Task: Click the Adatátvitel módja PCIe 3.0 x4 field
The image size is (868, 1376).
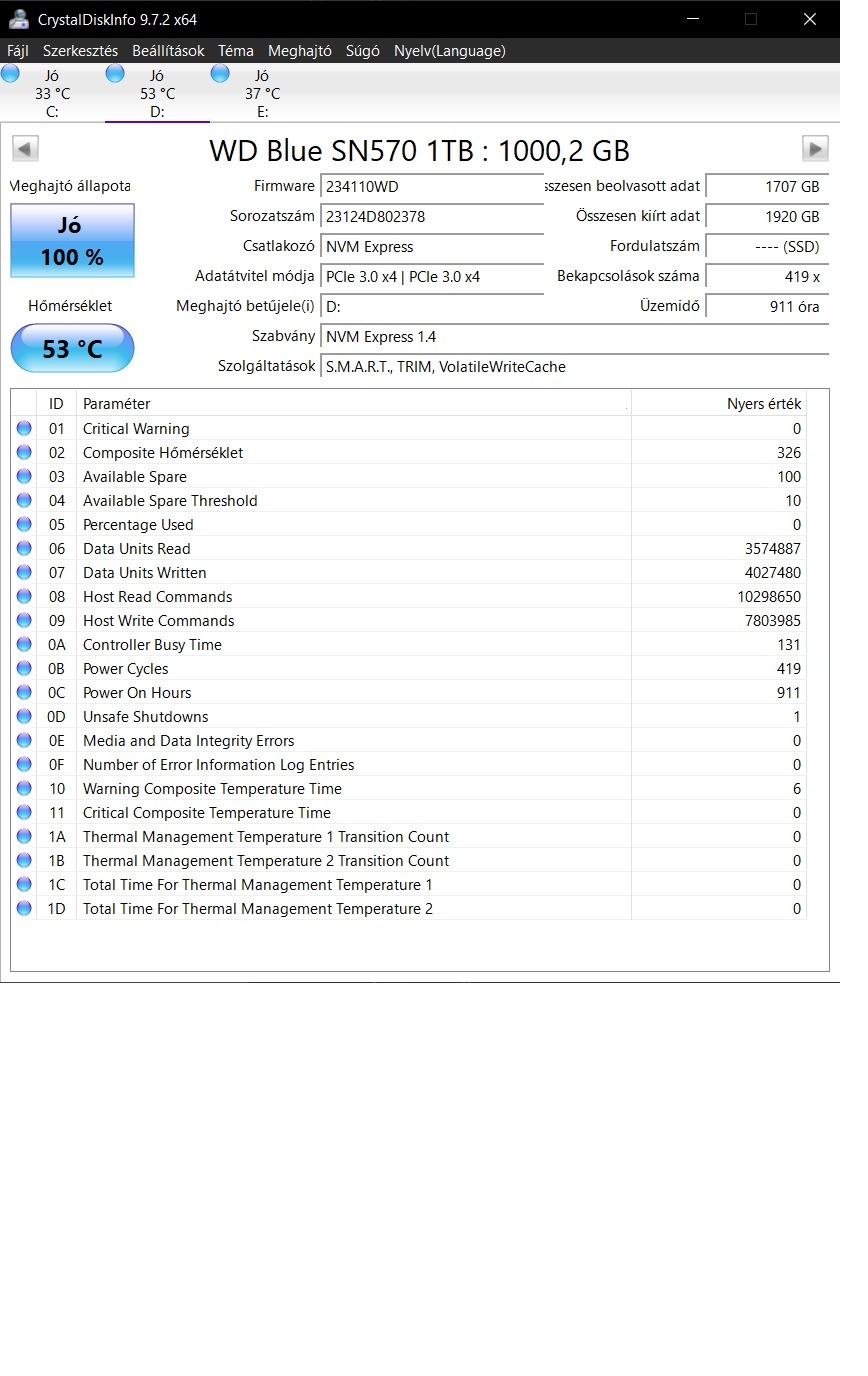Action: [432, 276]
